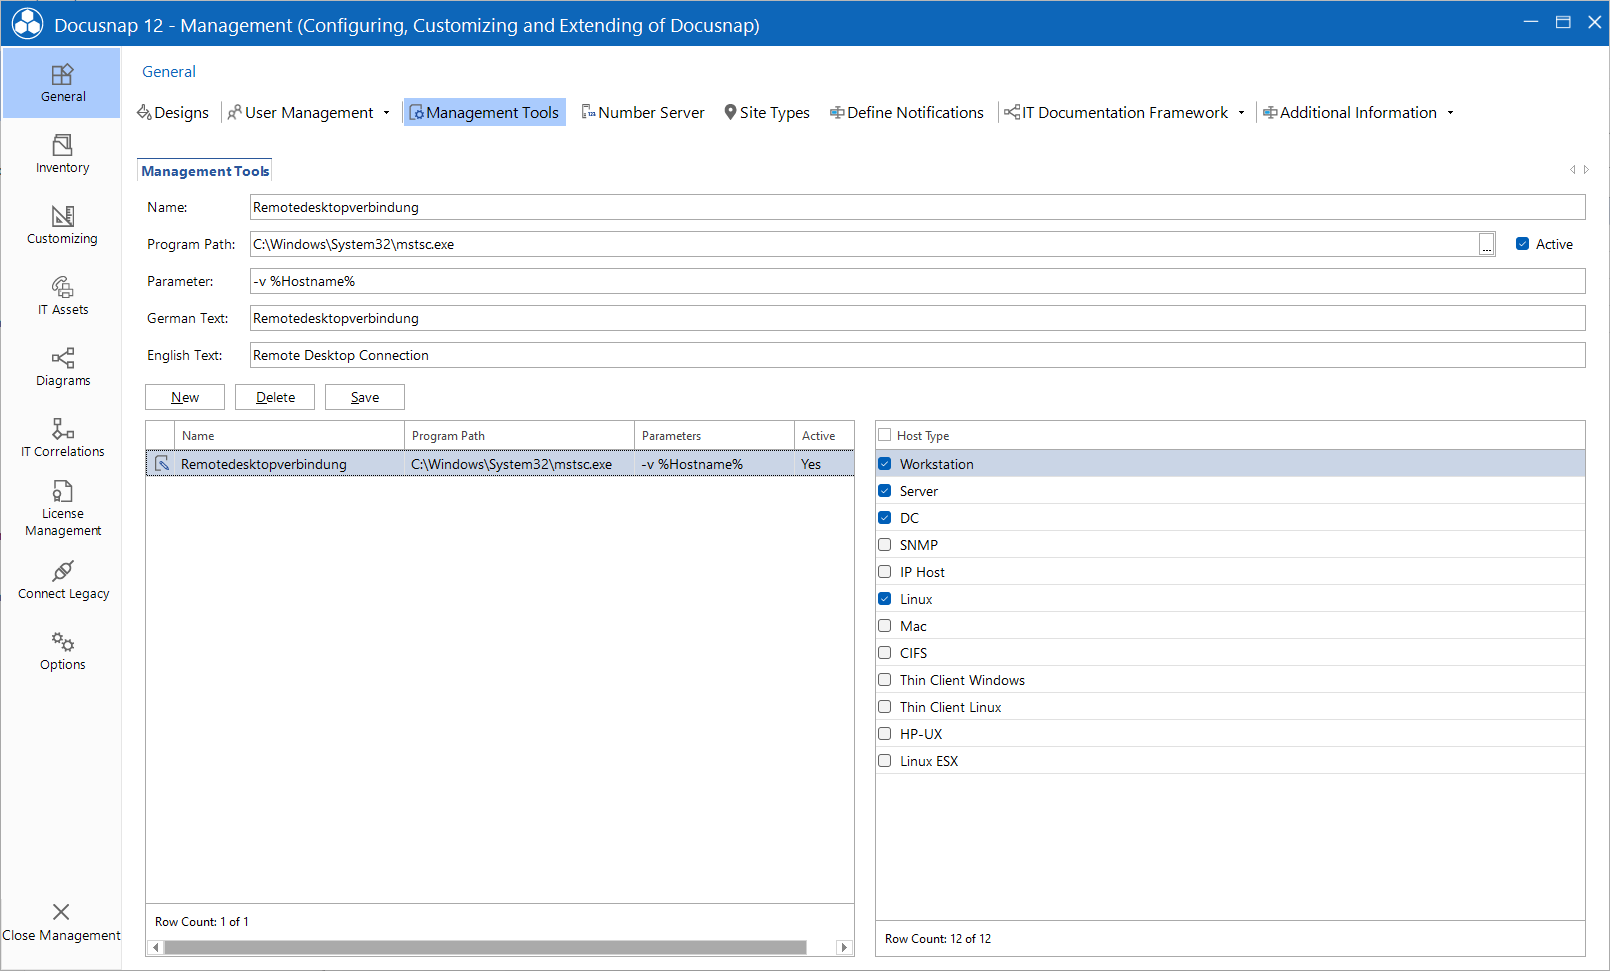Viewport: 1610px width, 971px height.
Task: Check the HP-UX host type
Action: [884, 734]
